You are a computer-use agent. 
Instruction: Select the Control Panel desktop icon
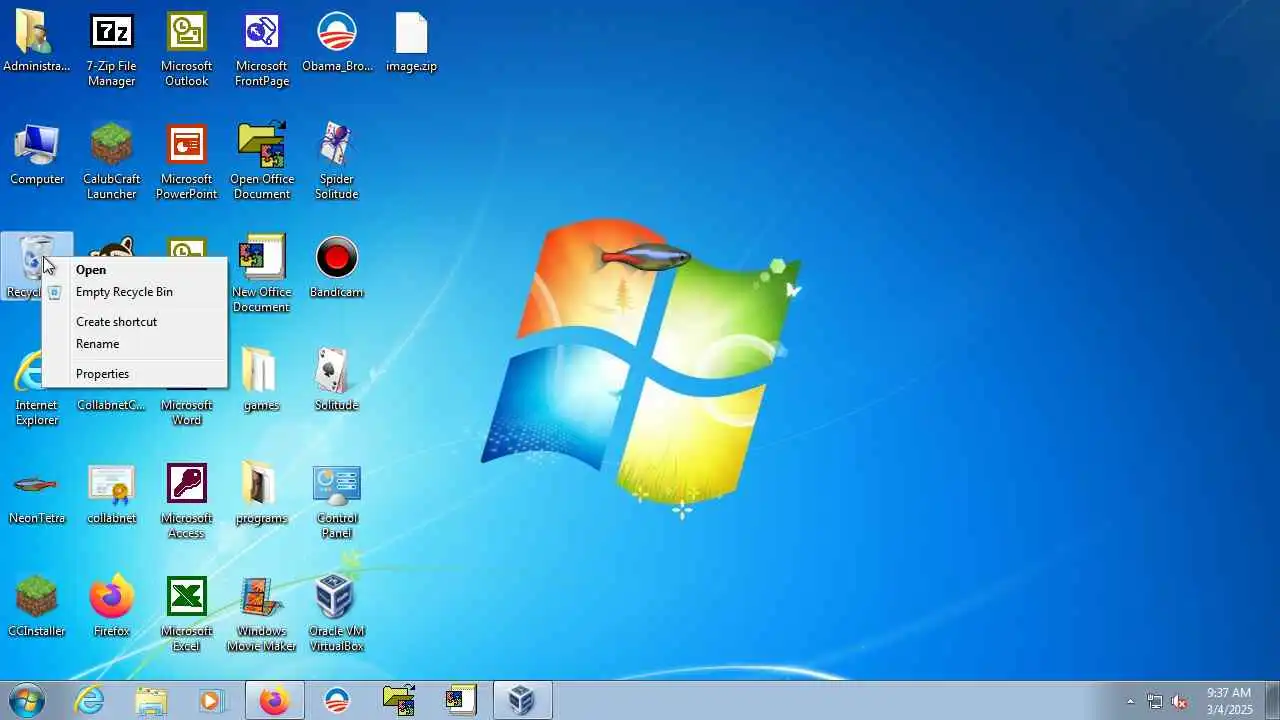click(x=337, y=501)
